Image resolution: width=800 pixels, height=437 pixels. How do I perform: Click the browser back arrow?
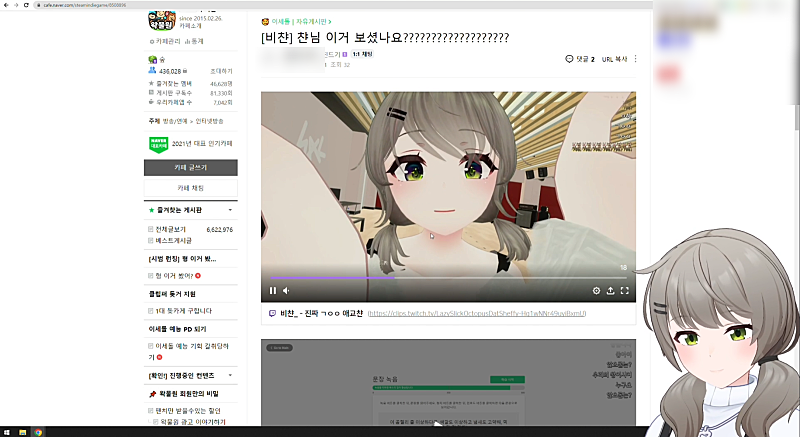[x=6, y=5]
